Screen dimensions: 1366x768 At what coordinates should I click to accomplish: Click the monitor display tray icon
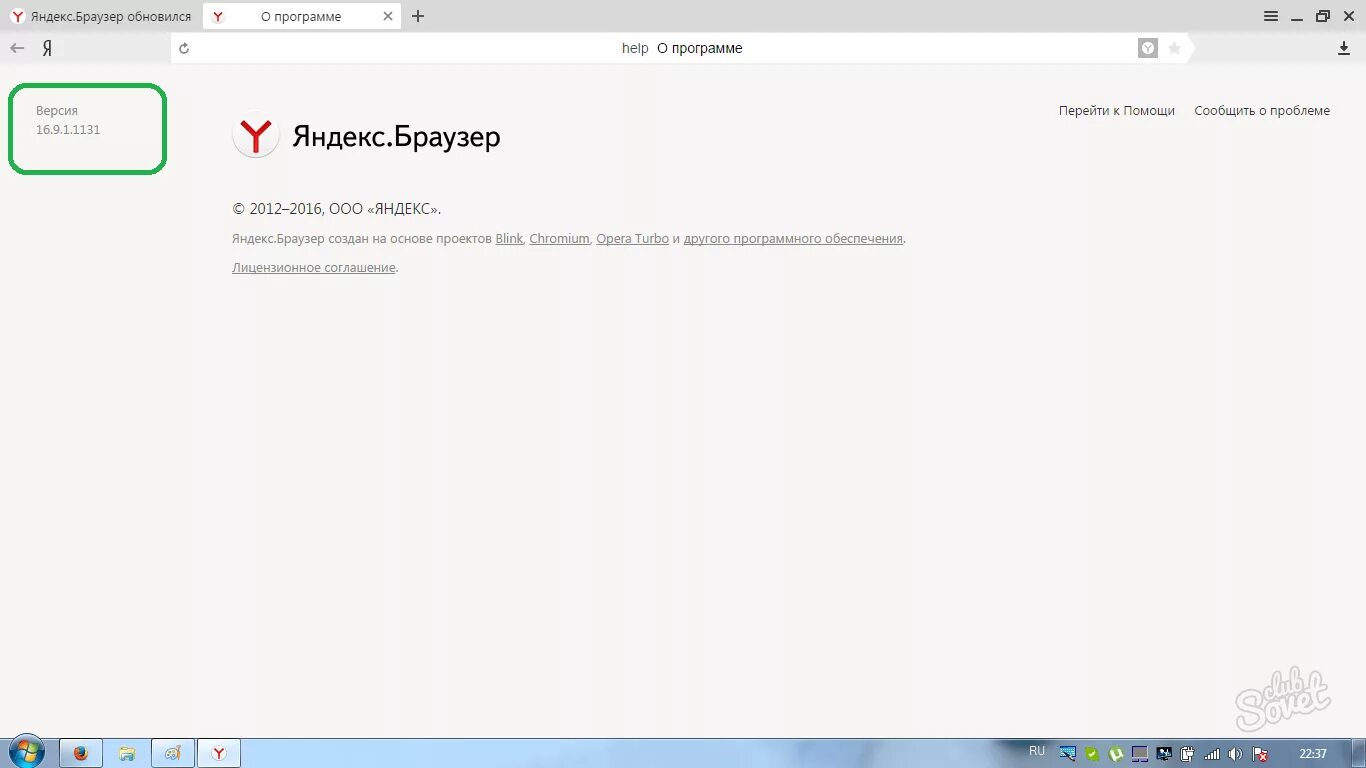(1140, 754)
